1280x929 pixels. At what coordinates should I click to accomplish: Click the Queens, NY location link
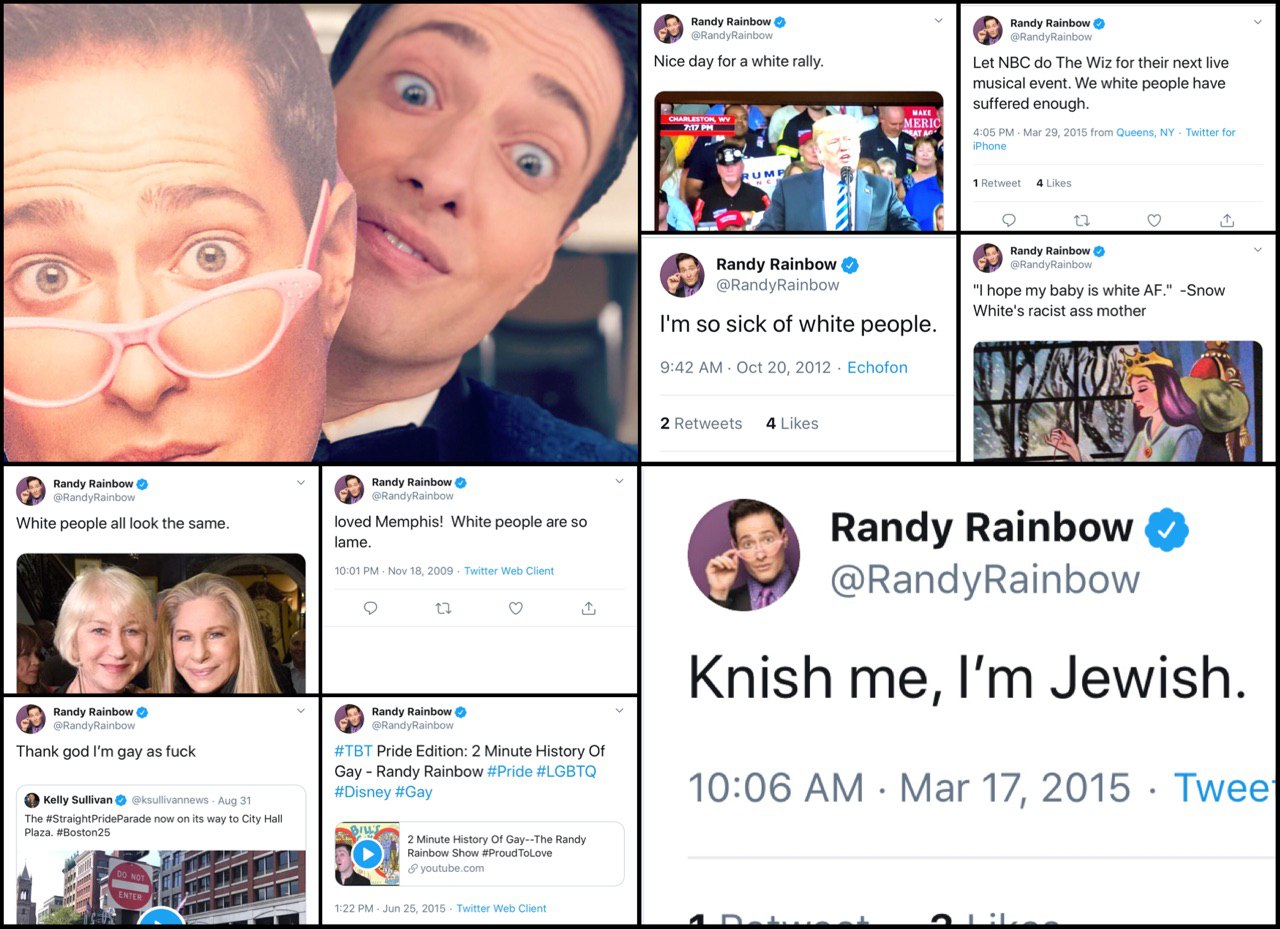coord(1145,132)
